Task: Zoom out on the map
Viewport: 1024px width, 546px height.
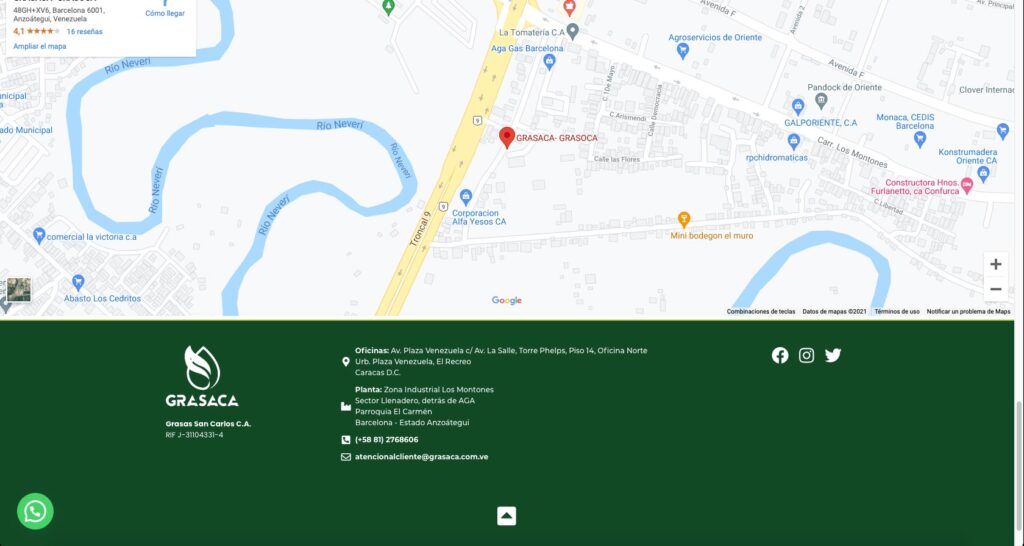Action: [x=995, y=289]
